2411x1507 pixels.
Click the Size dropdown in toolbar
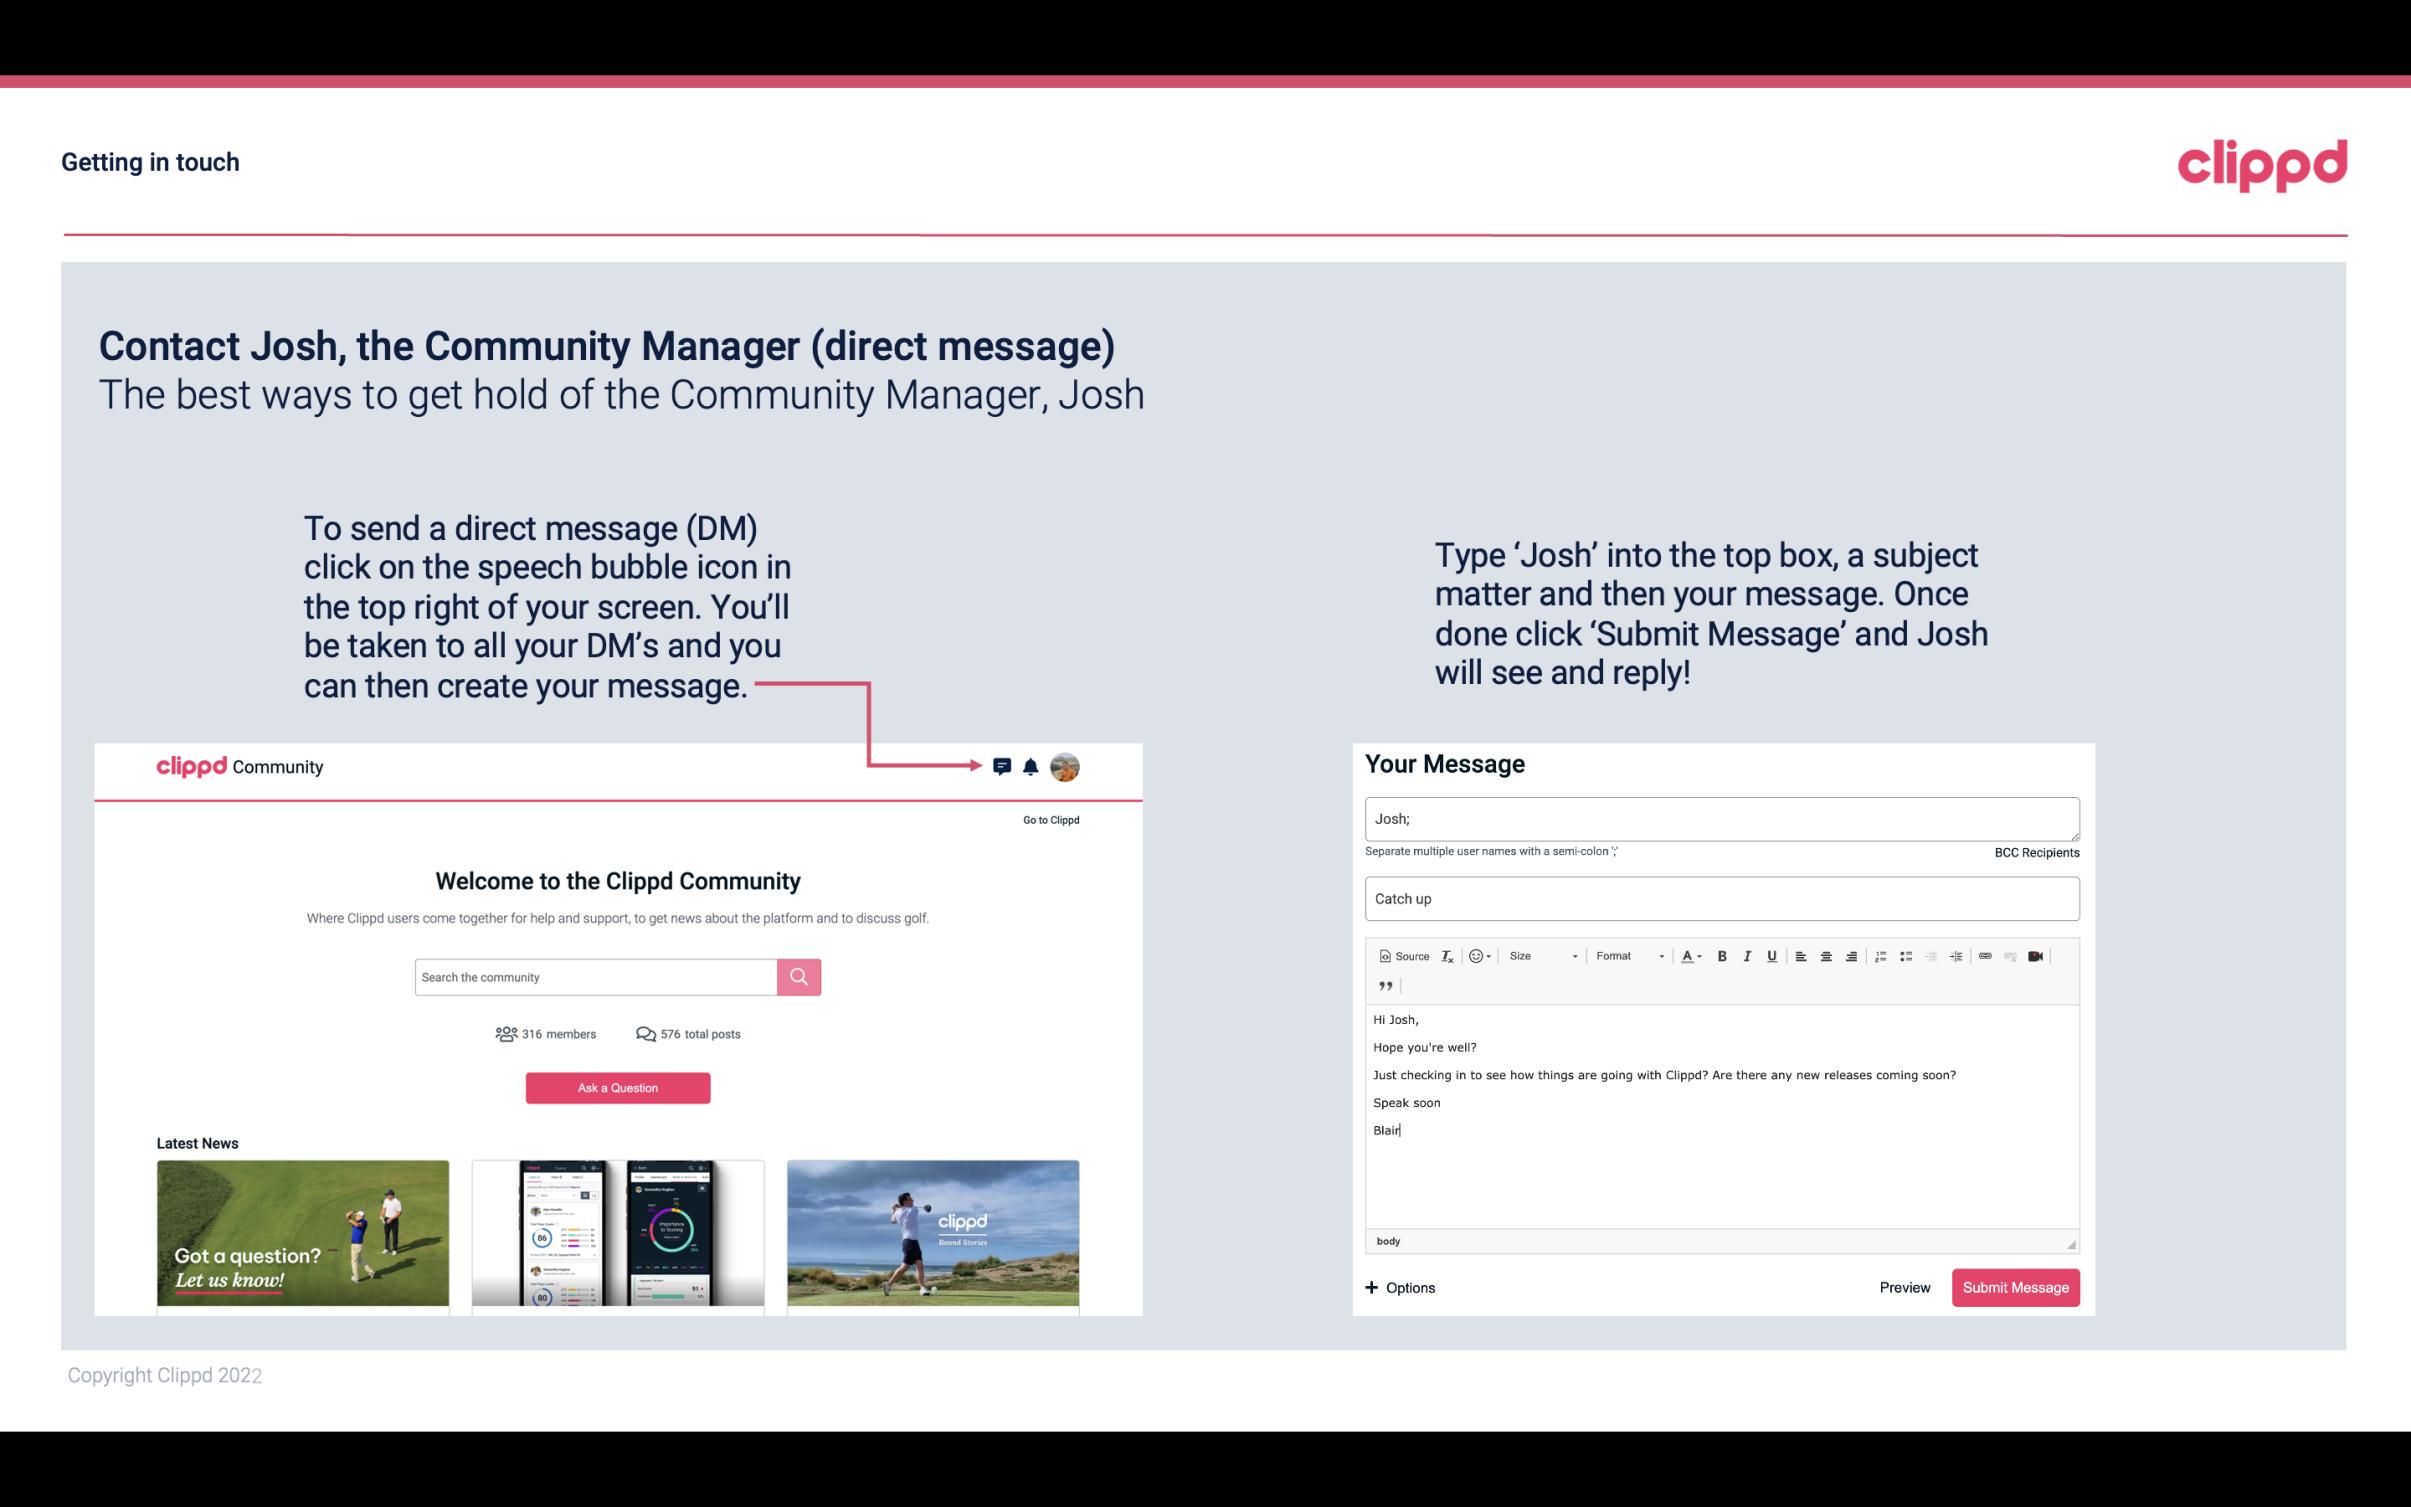coord(1534,955)
